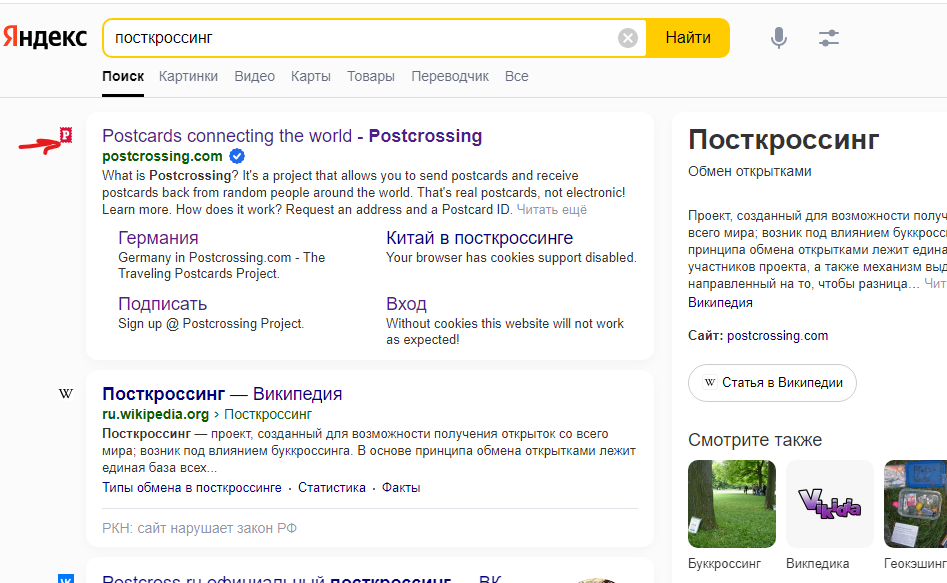
Task: Open Посткроссинг — Википедия result title
Action: 222,394
